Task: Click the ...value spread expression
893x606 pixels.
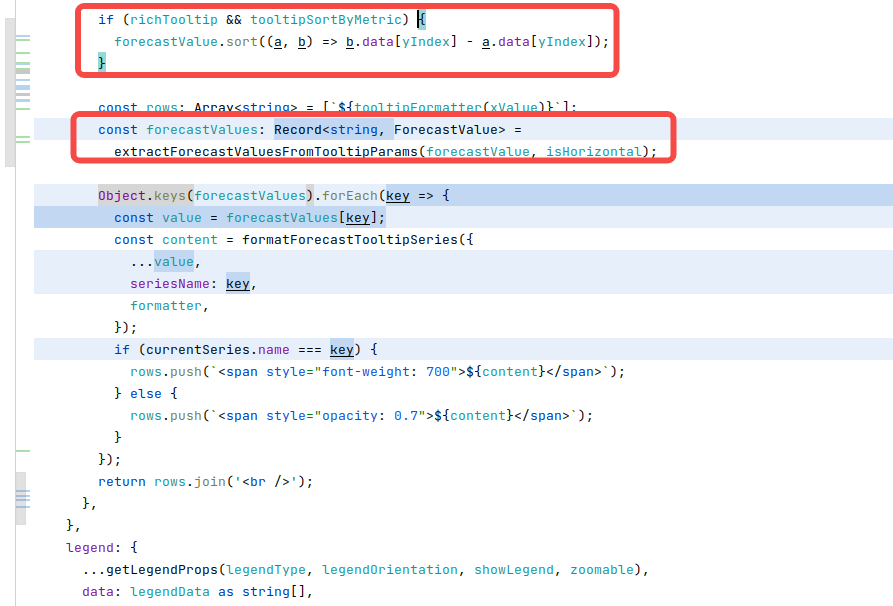Action: 162,262
